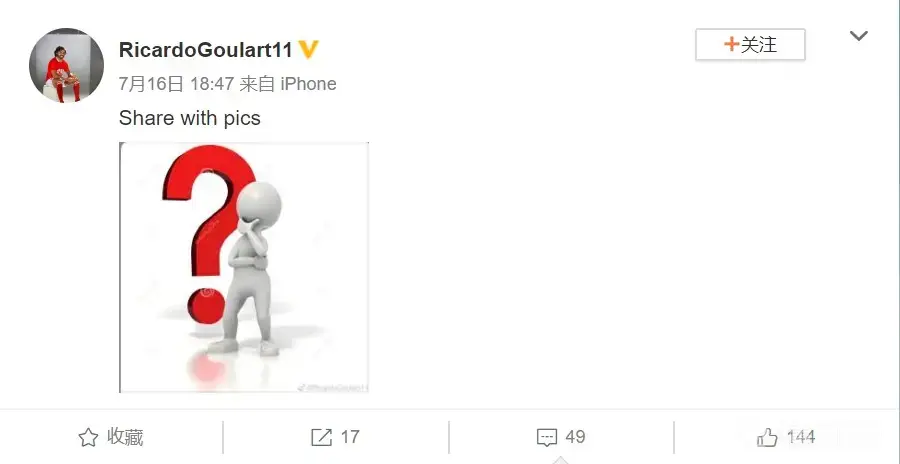900x464 pixels.
Task: Open comments via the 49 count
Action: pyautogui.click(x=575, y=438)
